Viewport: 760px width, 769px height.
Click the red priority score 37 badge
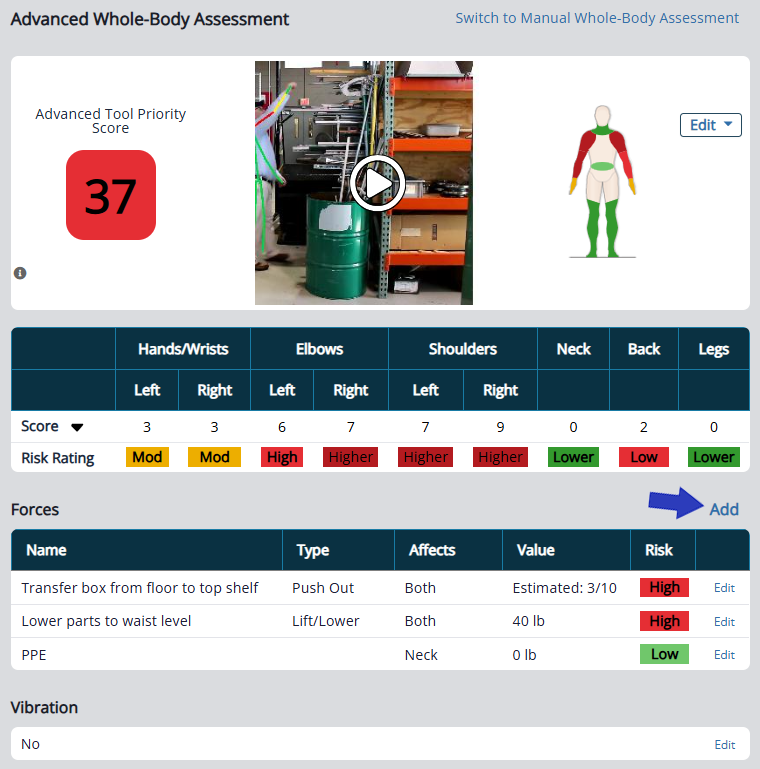(x=111, y=195)
